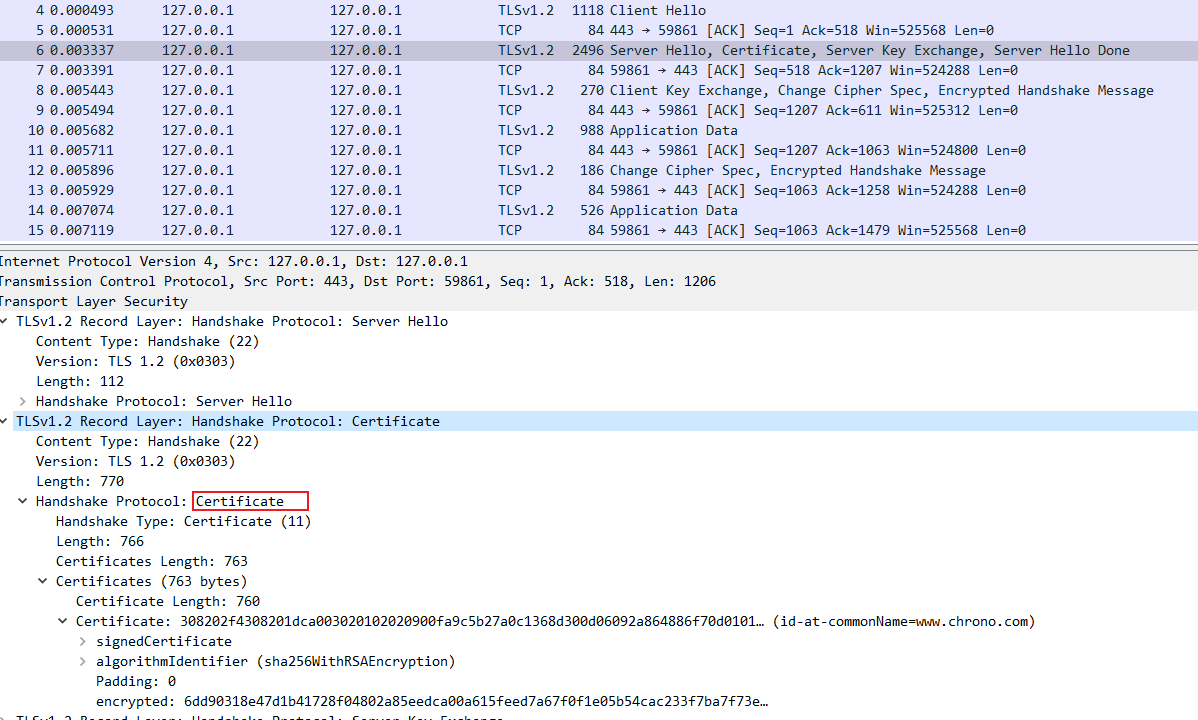Screen dimensions: 1198x720
Task: Select the Handshake Type: Certificate (11) field
Action: point(183,521)
